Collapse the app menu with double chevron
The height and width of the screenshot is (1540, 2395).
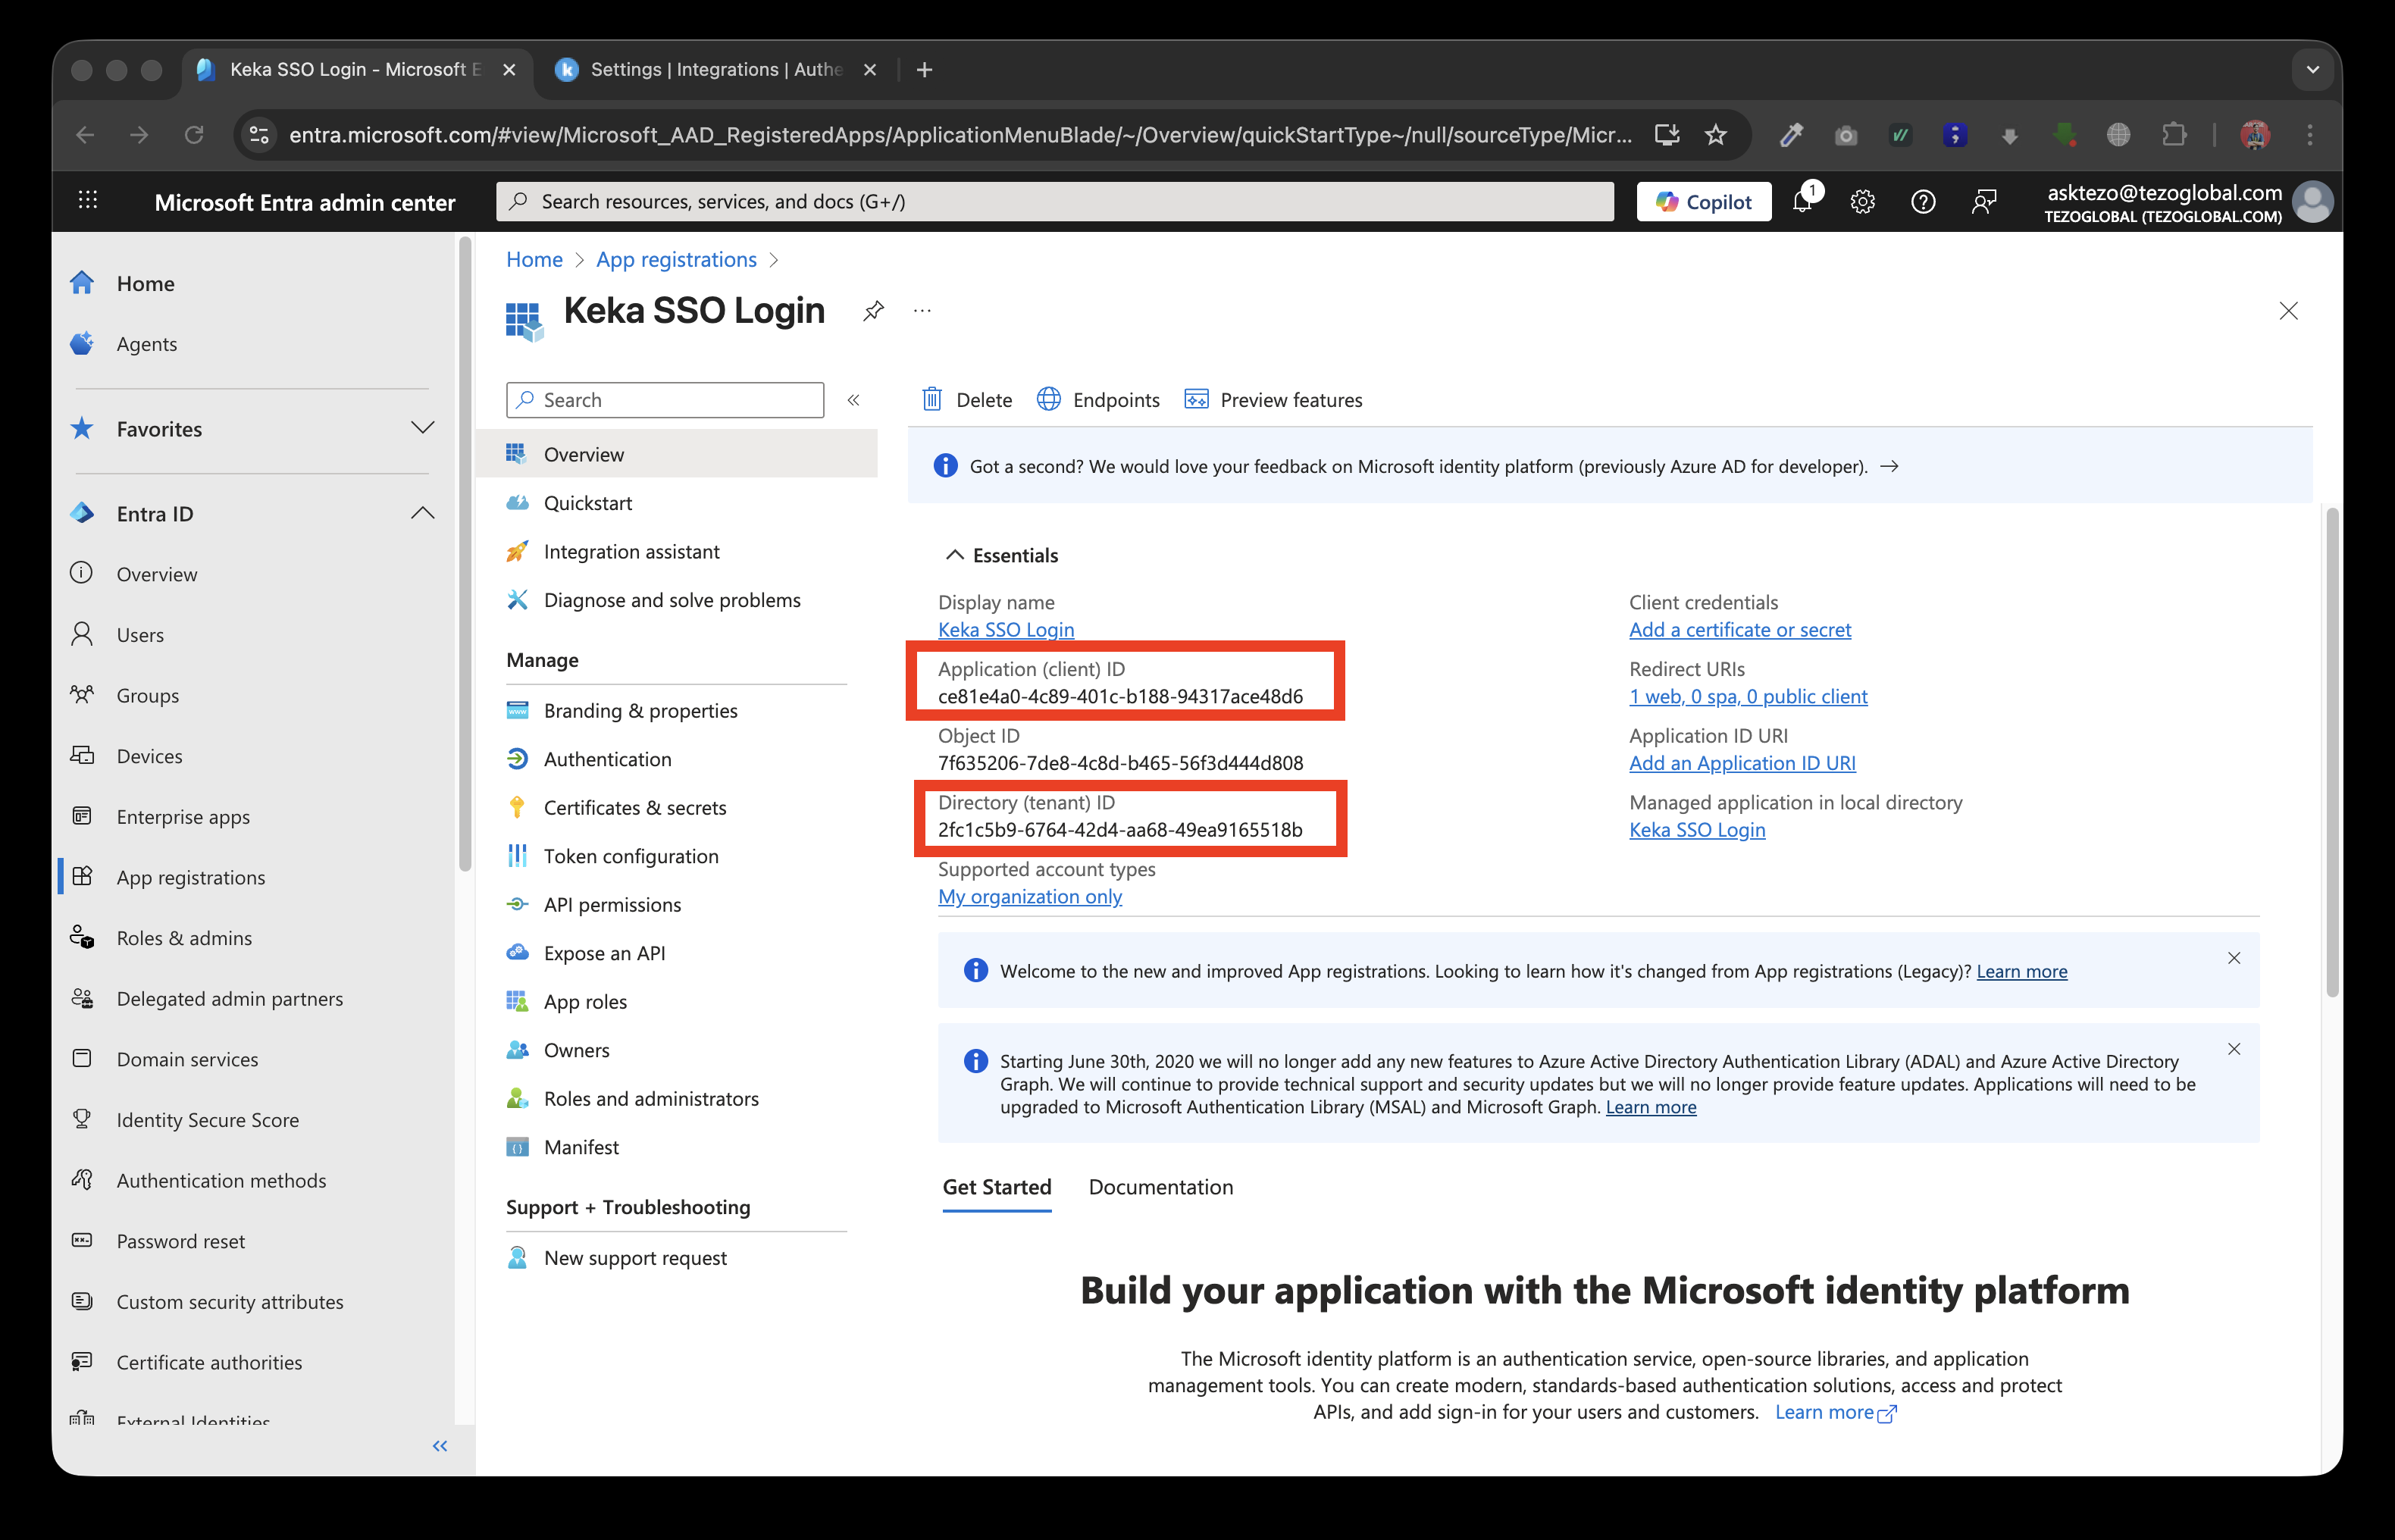point(854,400)
